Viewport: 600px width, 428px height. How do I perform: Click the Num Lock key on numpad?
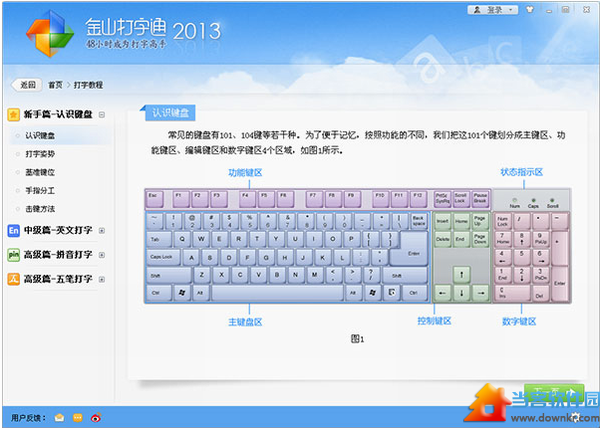pos(503,222)
